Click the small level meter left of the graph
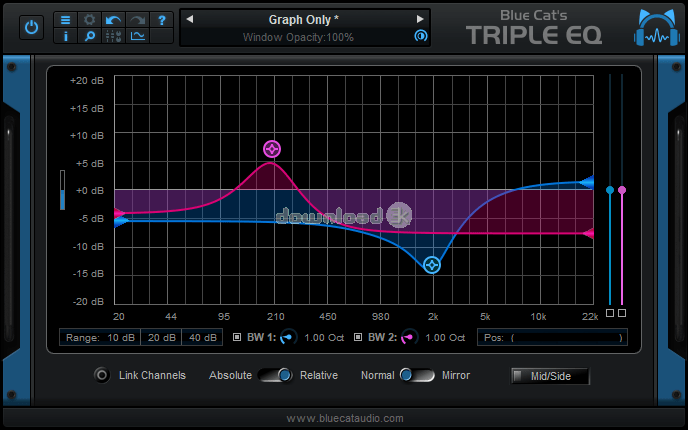The width and height of the screenshot is (688, 430). (62, 190)
